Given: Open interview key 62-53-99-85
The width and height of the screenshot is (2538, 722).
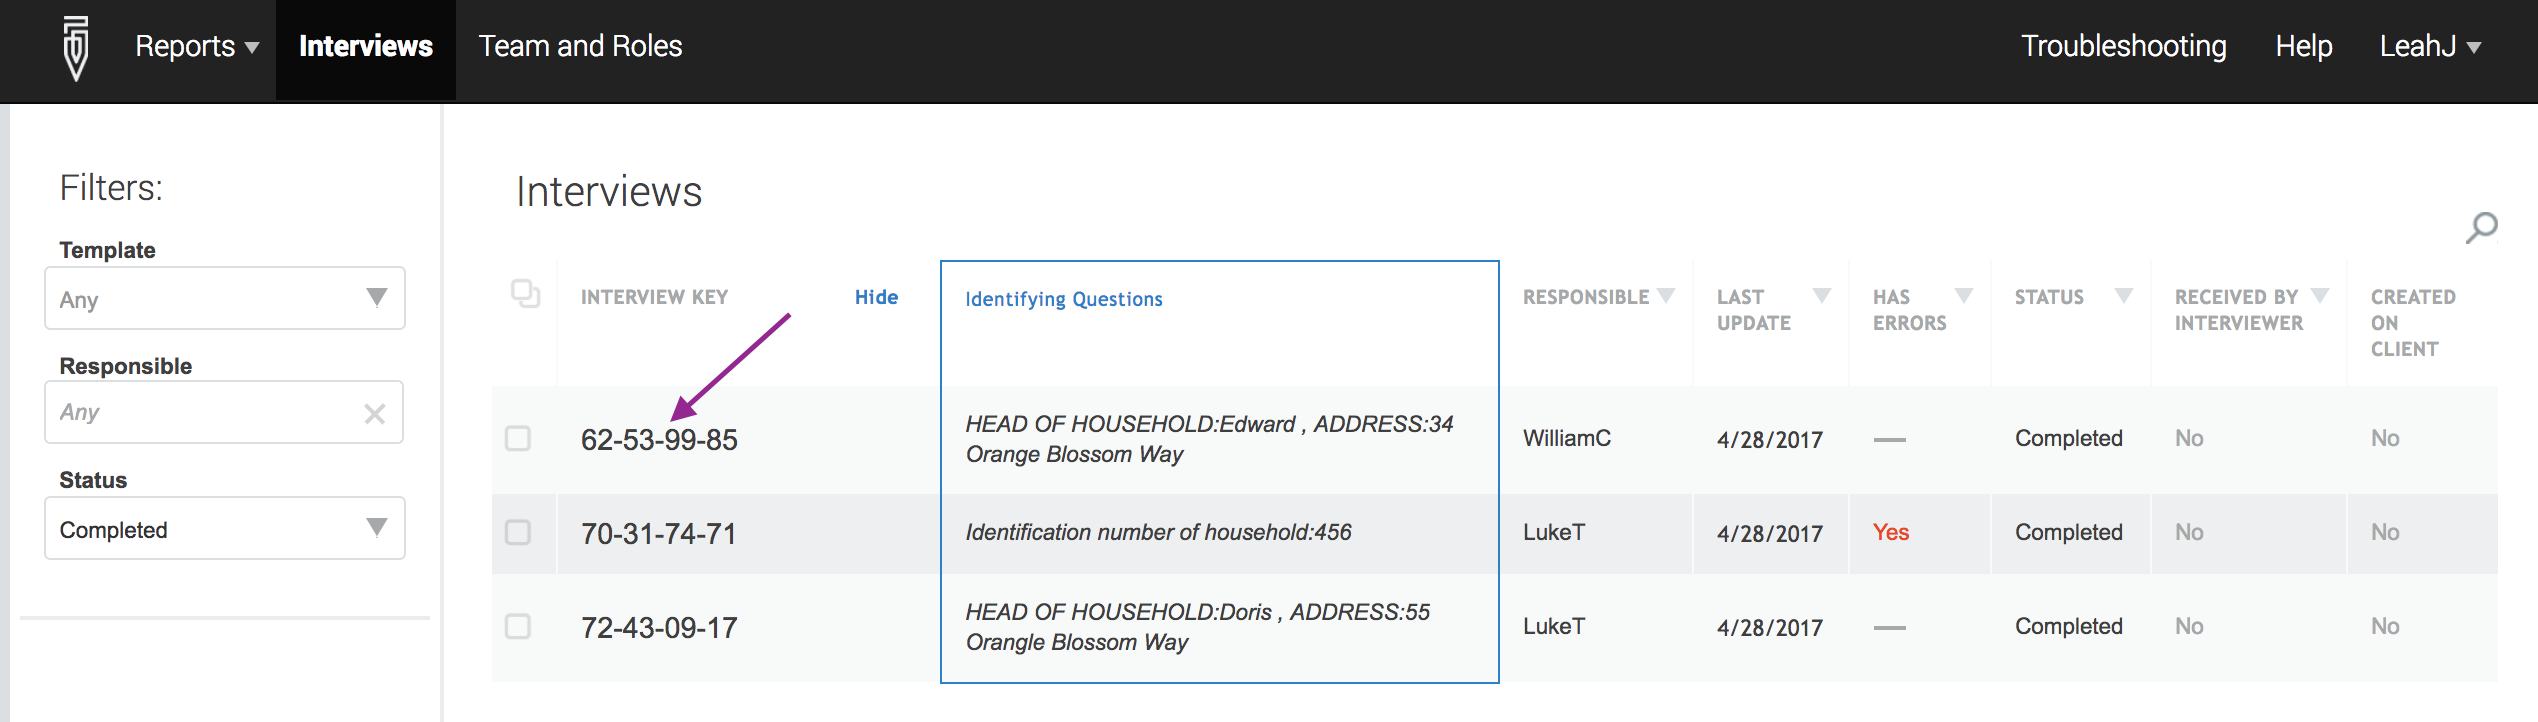Looking at the screenshot, I should pos(659,440).
